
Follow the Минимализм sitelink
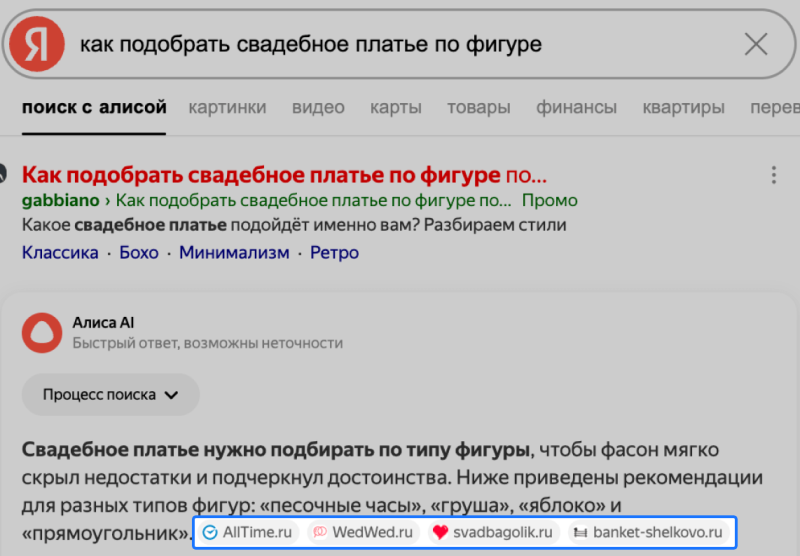point(234,253)
